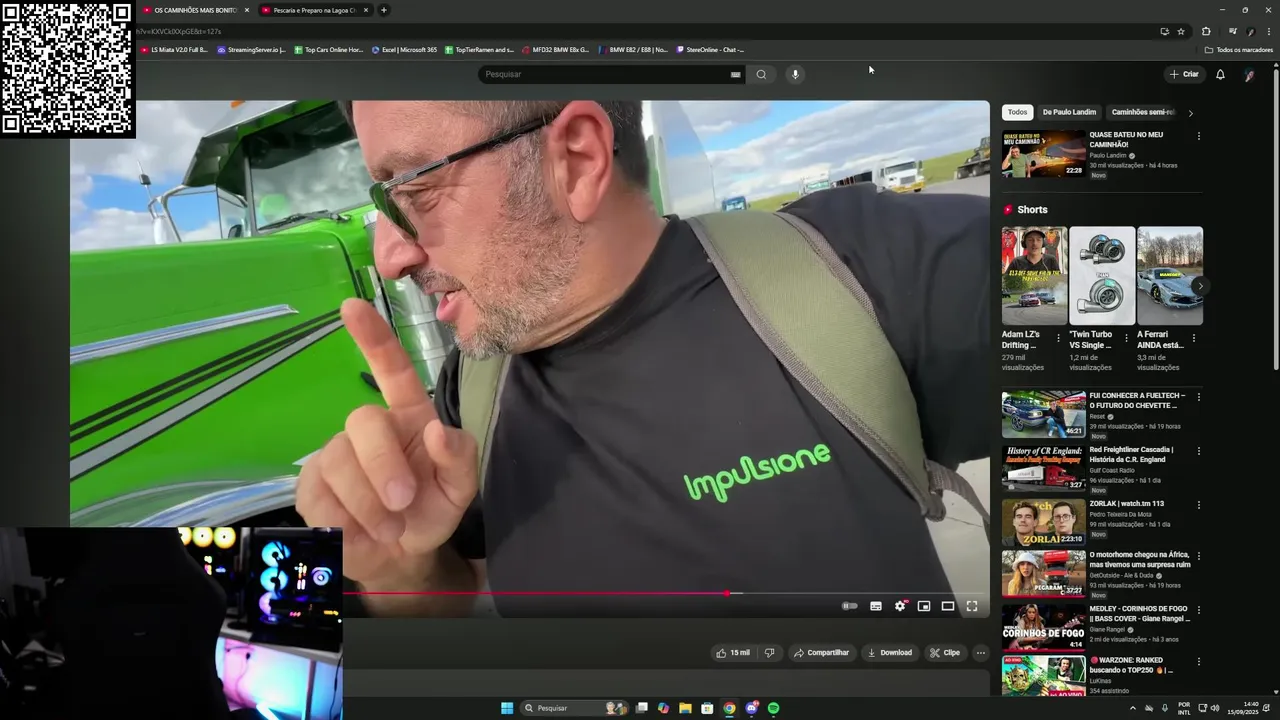Toggle subtitles/captions in the player

876,606
